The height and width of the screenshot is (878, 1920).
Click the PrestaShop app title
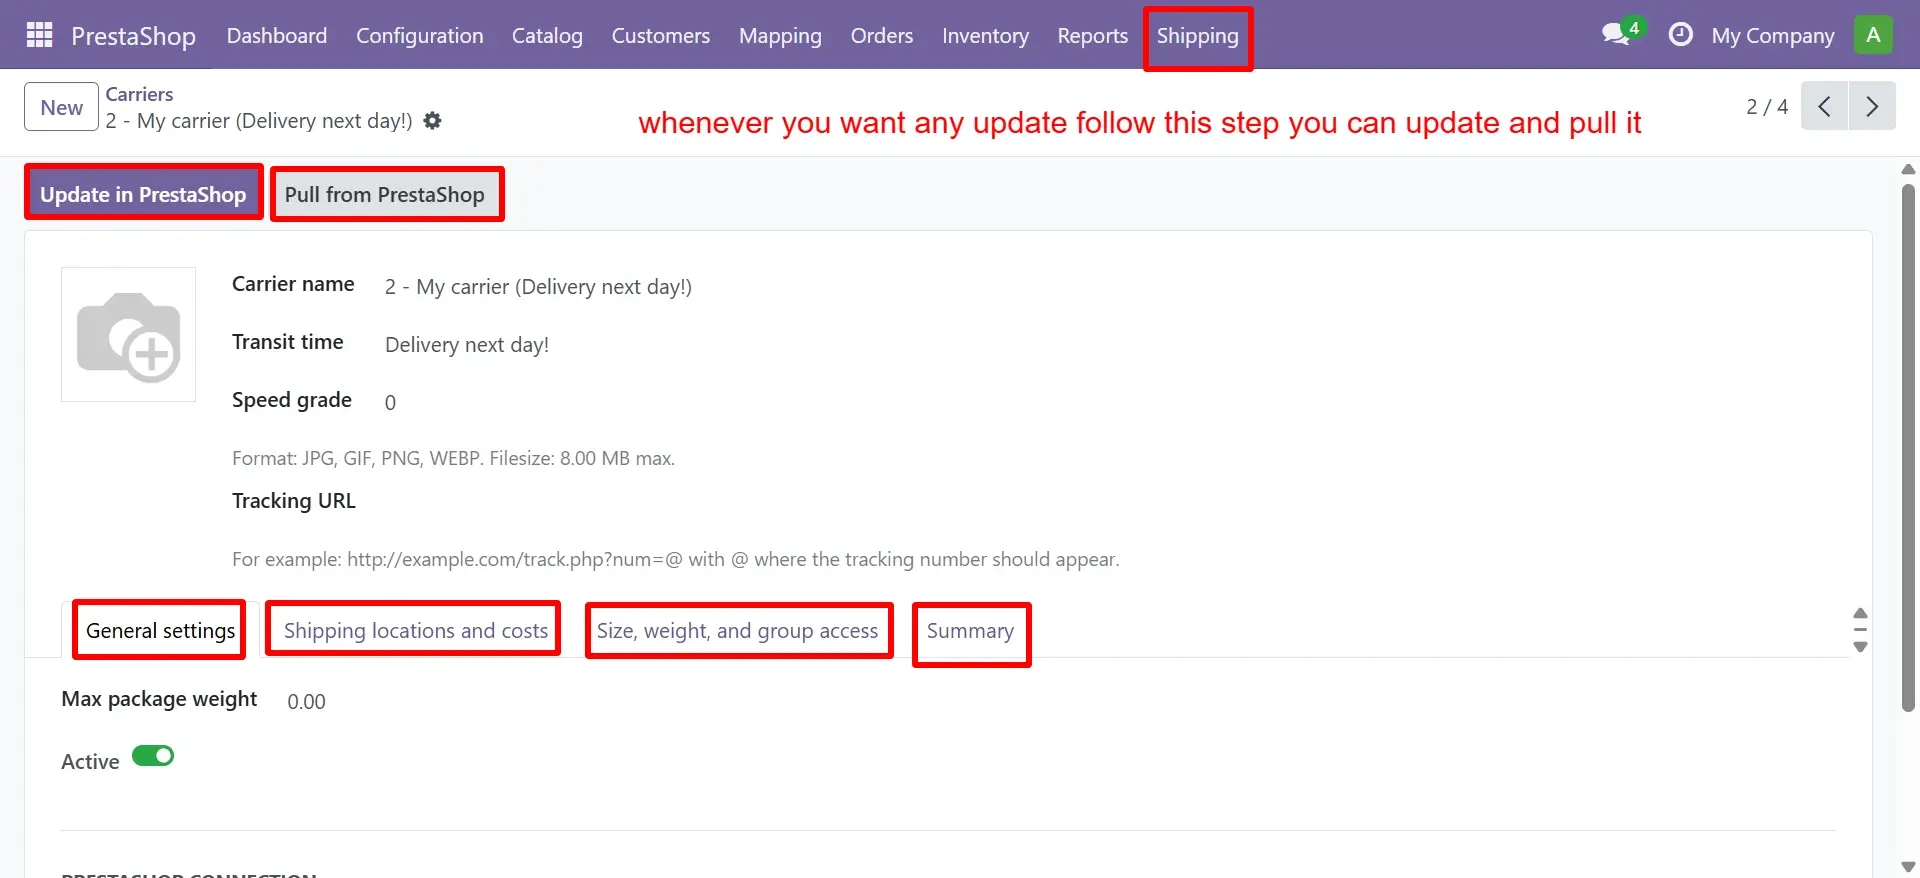click(133, 36)
